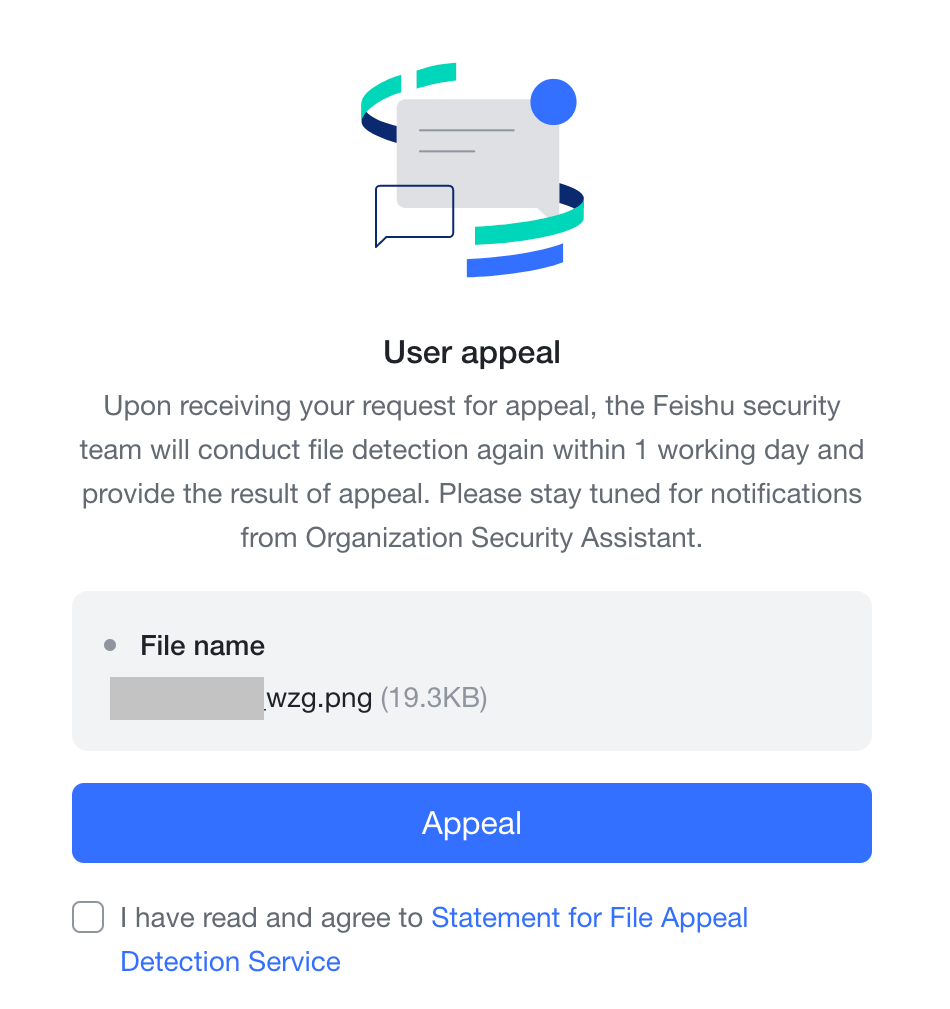Select the chat bubble icon in the illustration
The height and width of the screenshot is (1009, 950).
(x=414, y=213)
